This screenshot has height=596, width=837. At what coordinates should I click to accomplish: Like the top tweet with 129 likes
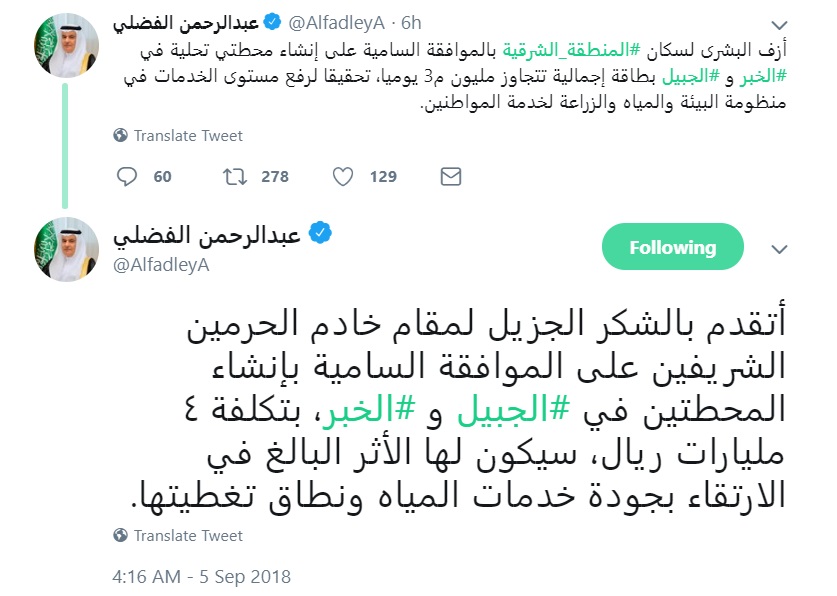pyautogui.click(x=343, y=177)
